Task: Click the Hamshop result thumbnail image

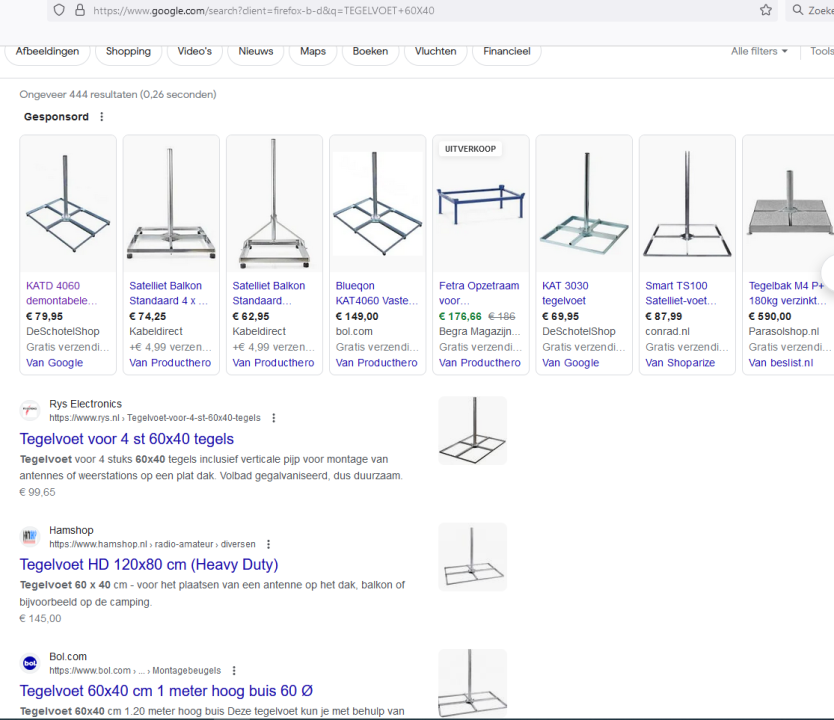Action: 472,556
